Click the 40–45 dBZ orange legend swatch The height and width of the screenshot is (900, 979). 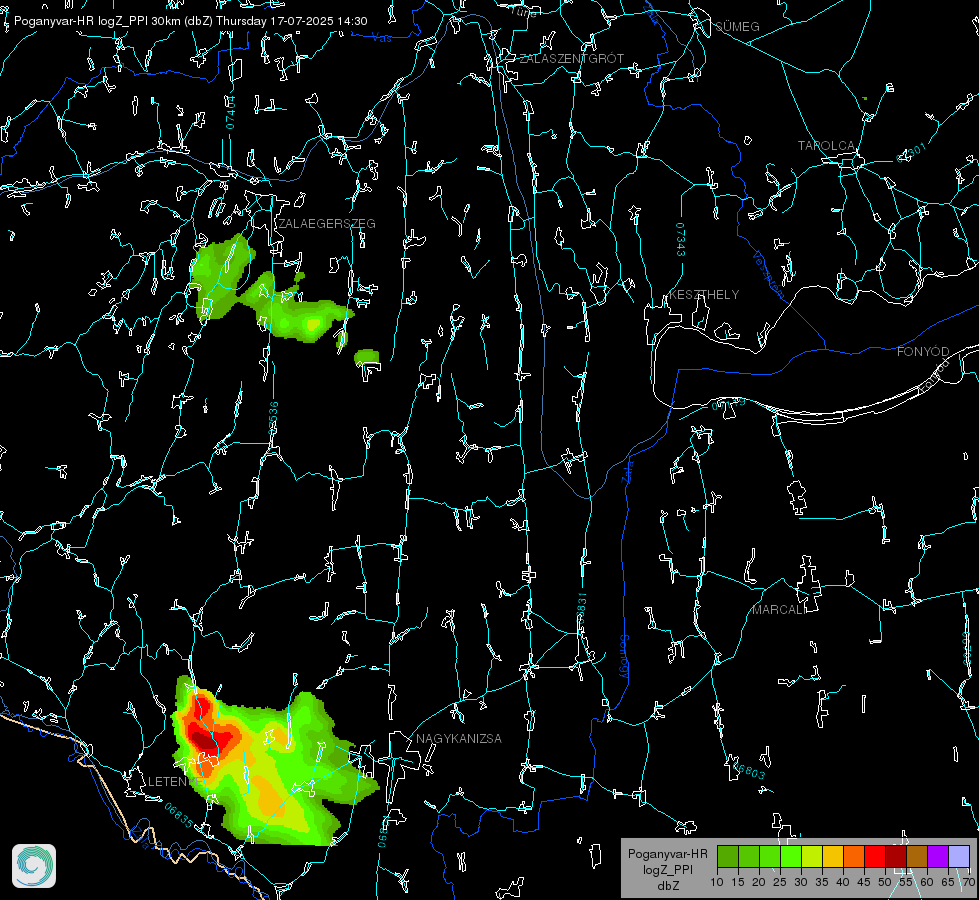click(x=854, y=856)
